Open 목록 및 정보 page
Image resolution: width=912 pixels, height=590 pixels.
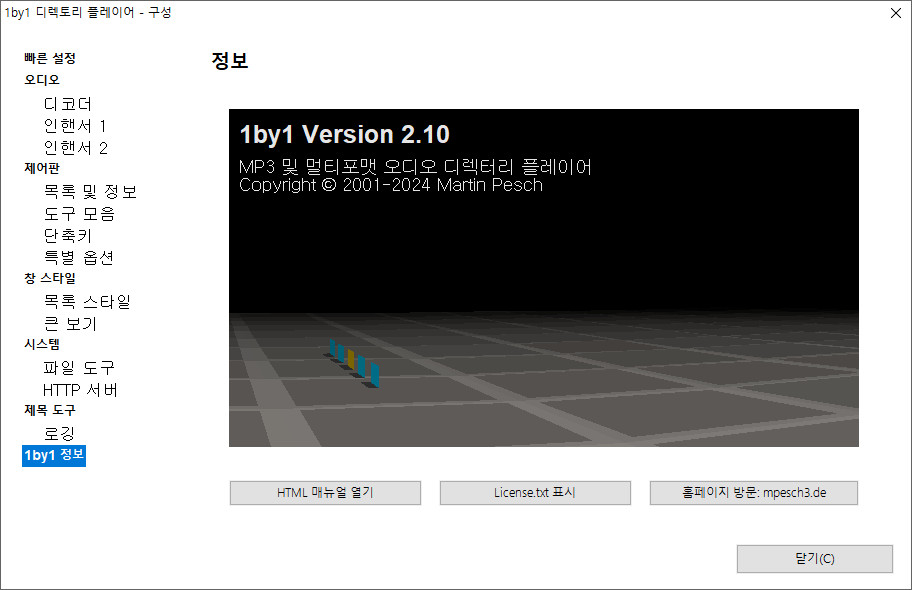click(x=90, y=191)
